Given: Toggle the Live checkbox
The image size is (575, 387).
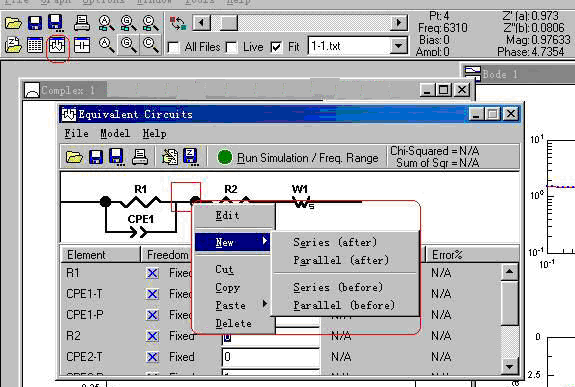Looking at the screenshot, I should coord(232,47).
